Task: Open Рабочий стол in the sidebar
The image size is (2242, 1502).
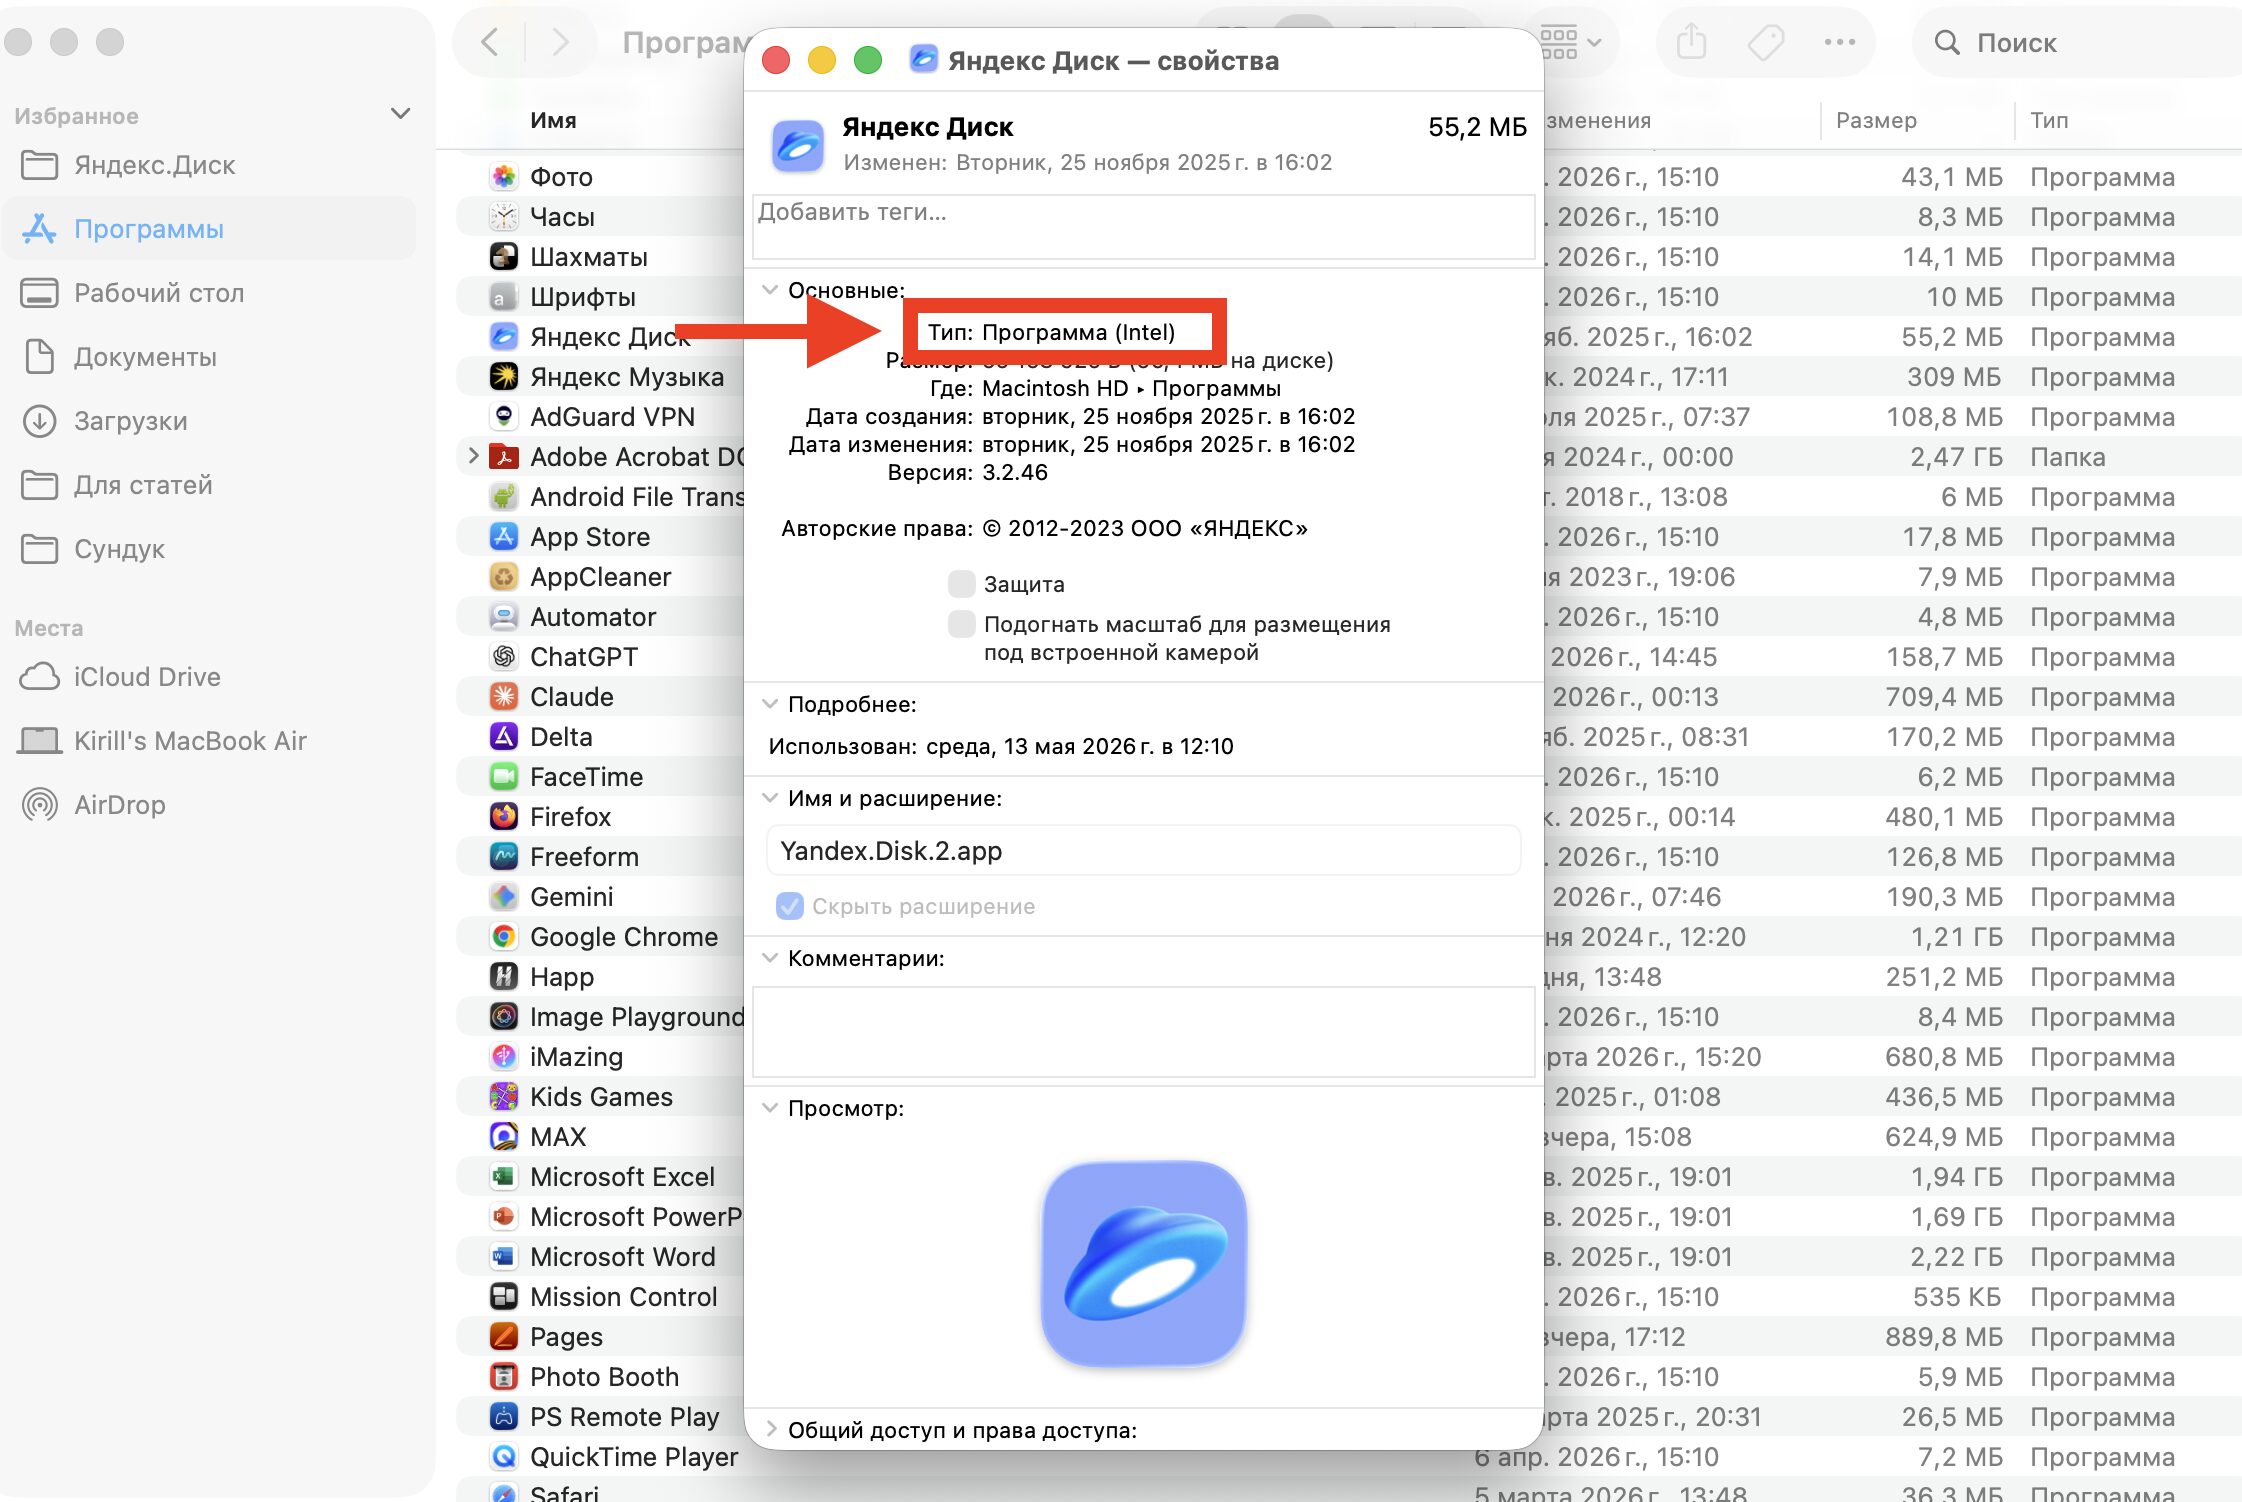Action: coord(208,293)
